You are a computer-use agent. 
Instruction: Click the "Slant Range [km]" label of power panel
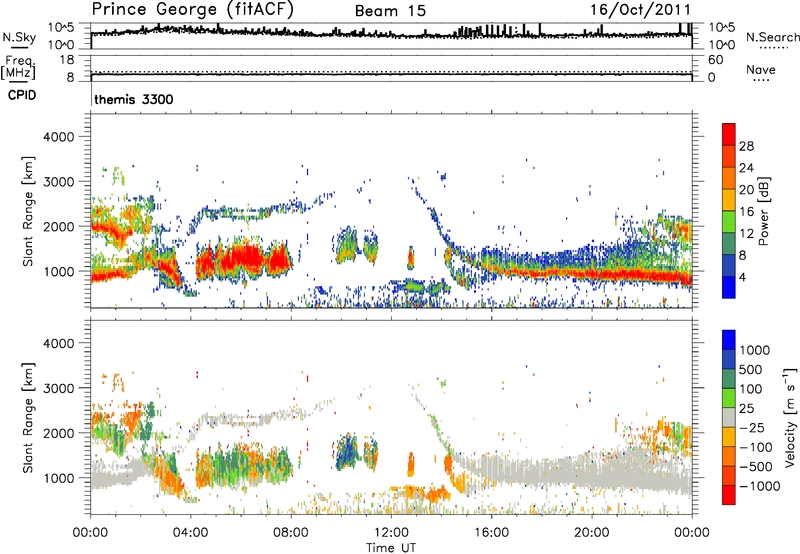coord(28,211)
